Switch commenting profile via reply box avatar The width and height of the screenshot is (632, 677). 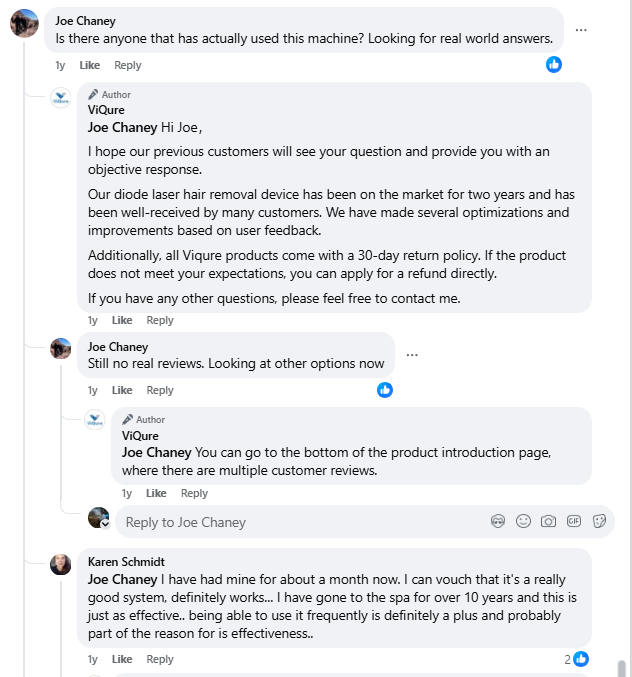coord(98,518)
